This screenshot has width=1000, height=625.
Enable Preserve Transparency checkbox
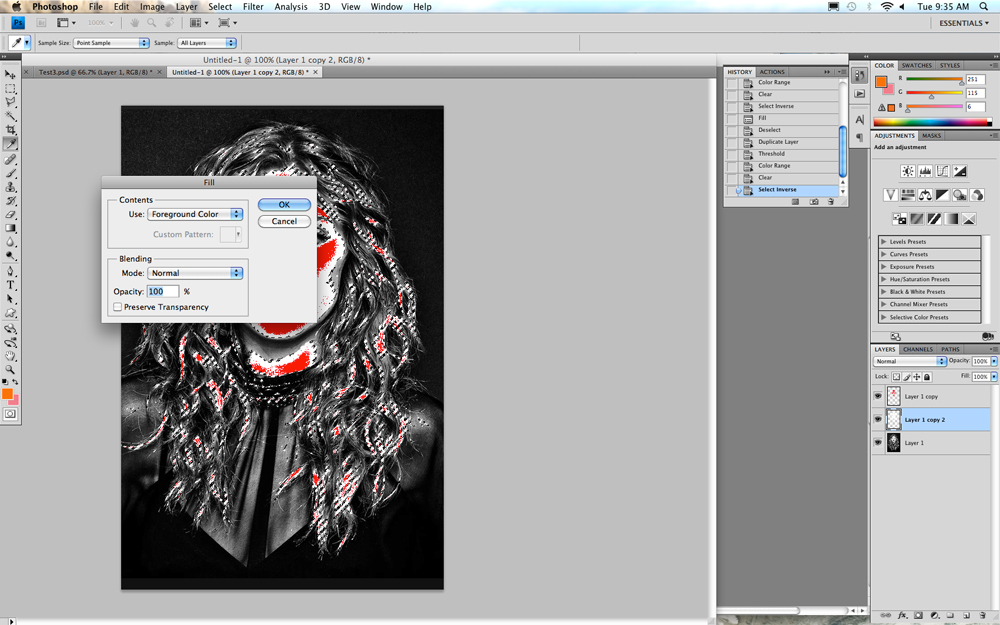click(x=118, y=307)
